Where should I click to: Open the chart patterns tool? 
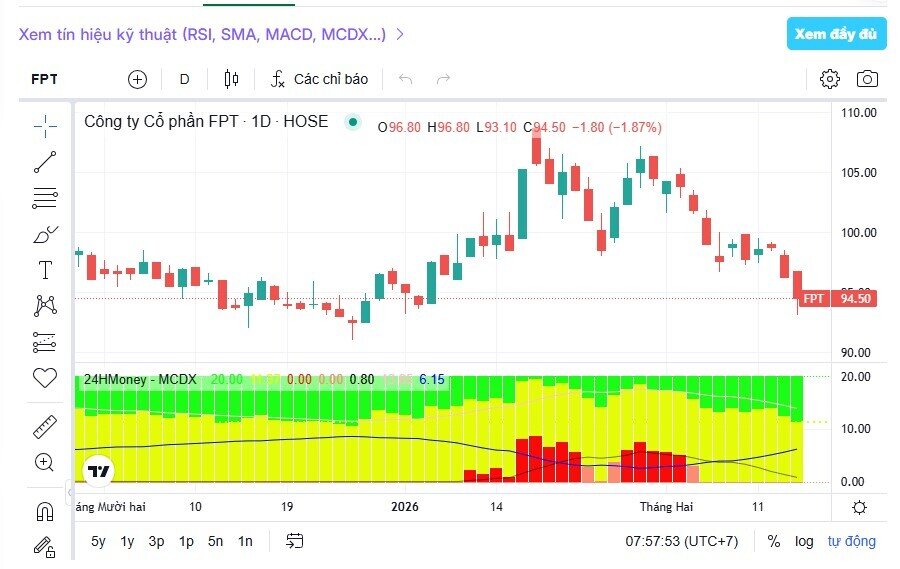click(45, 305)
